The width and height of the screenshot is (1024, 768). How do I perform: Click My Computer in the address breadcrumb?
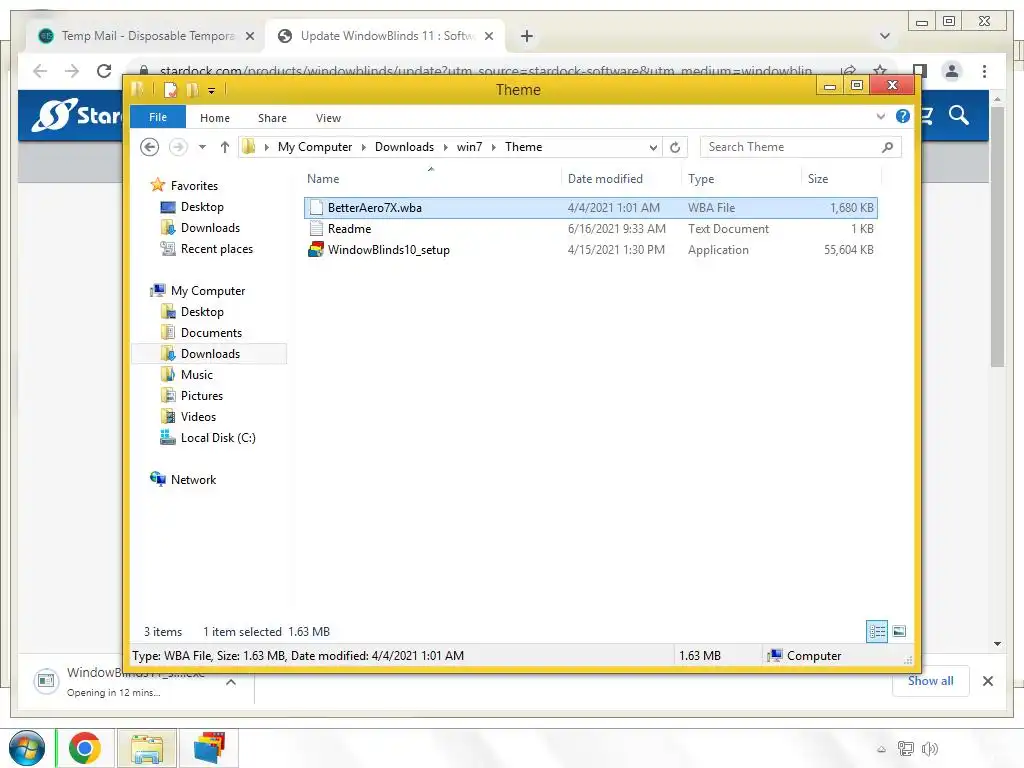pyautogui.click(x=315, y=147)
